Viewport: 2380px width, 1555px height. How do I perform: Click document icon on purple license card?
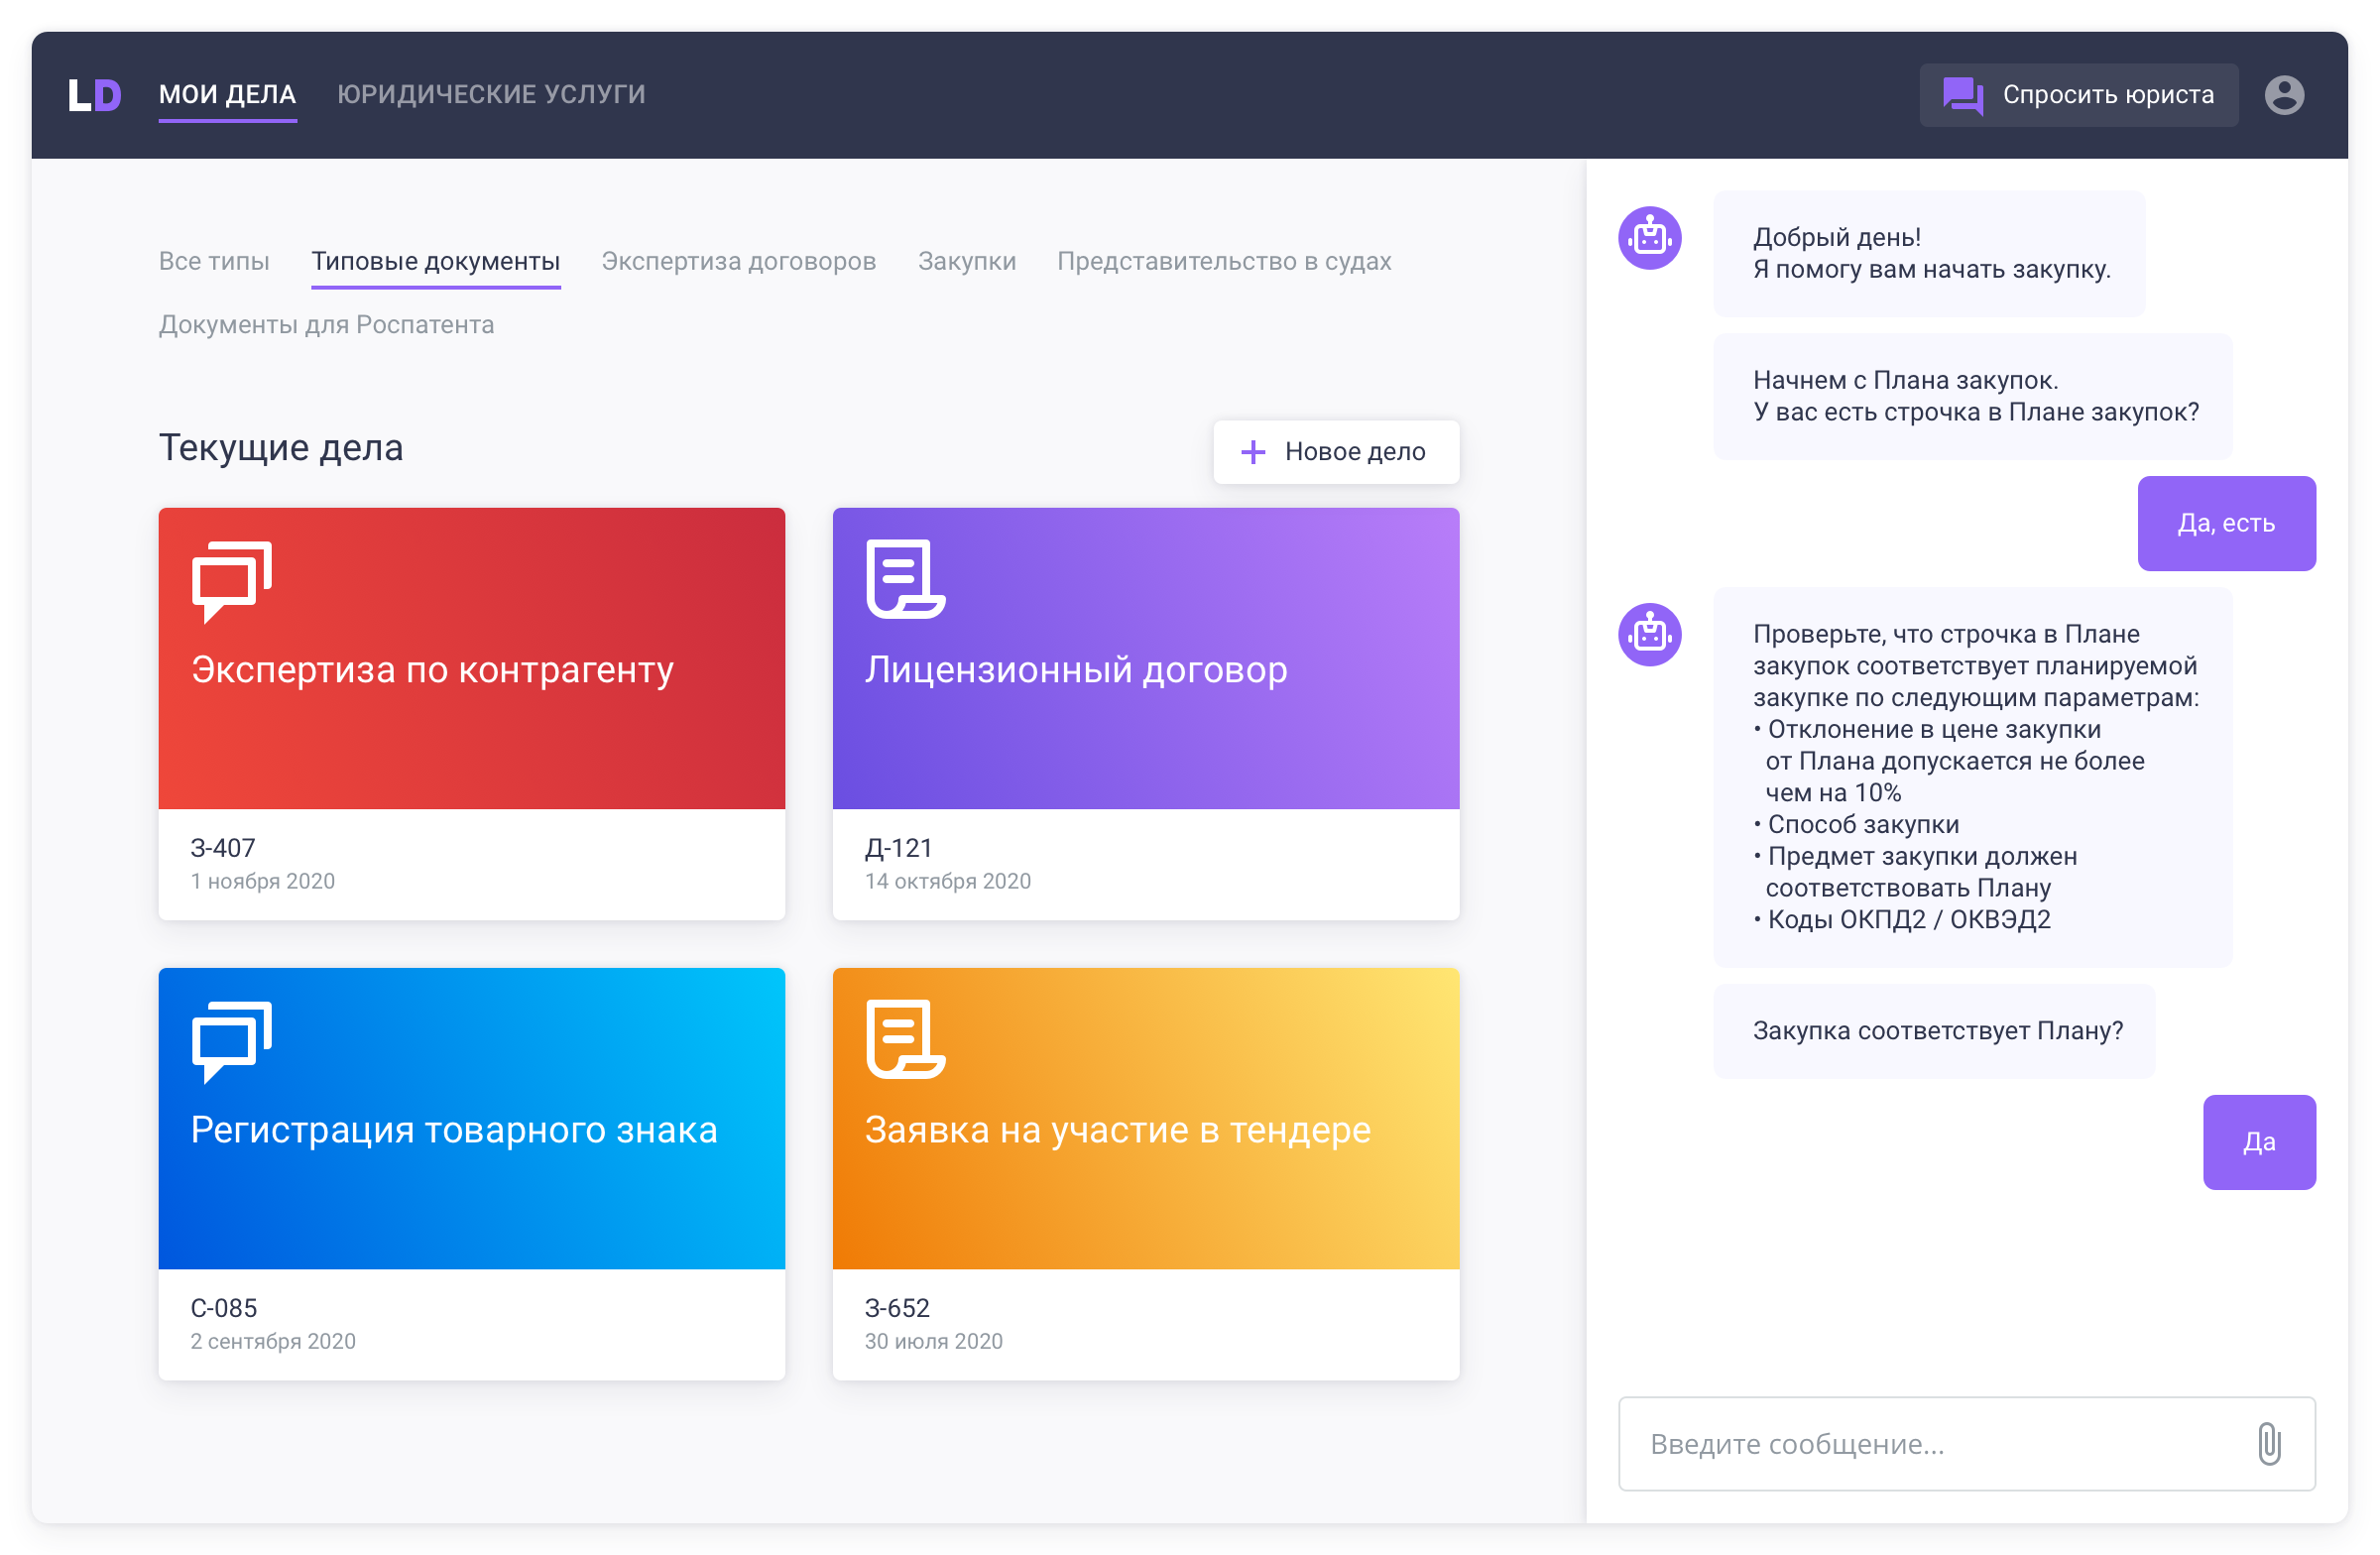click(x=904, y=579)
